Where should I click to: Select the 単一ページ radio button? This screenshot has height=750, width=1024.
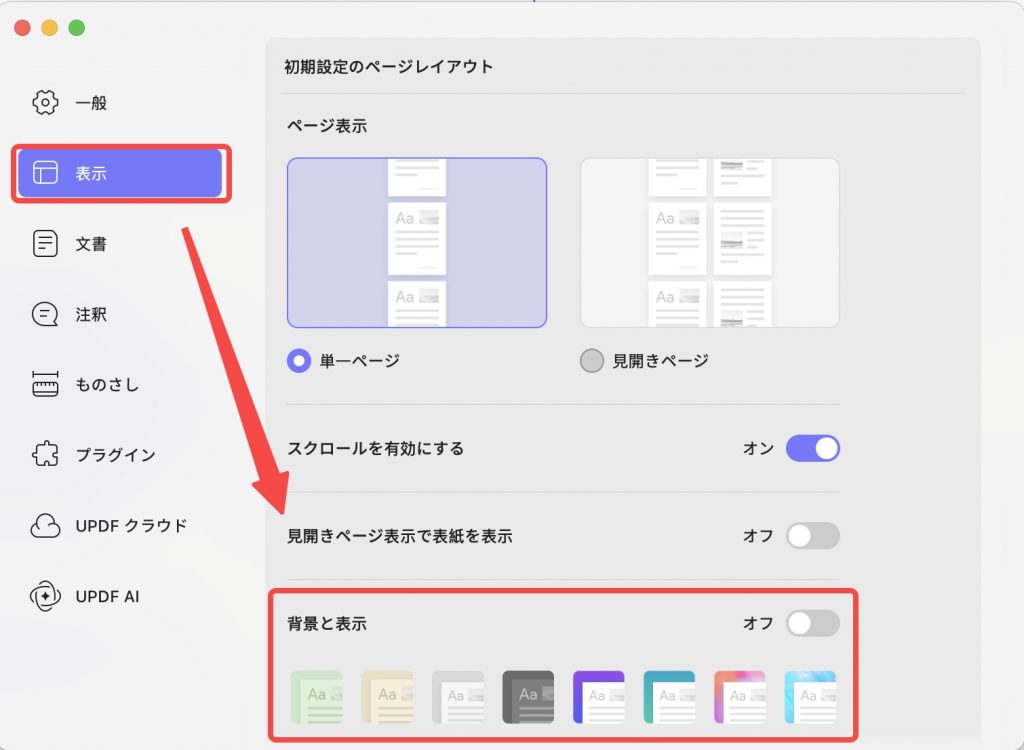click(299, 361)
